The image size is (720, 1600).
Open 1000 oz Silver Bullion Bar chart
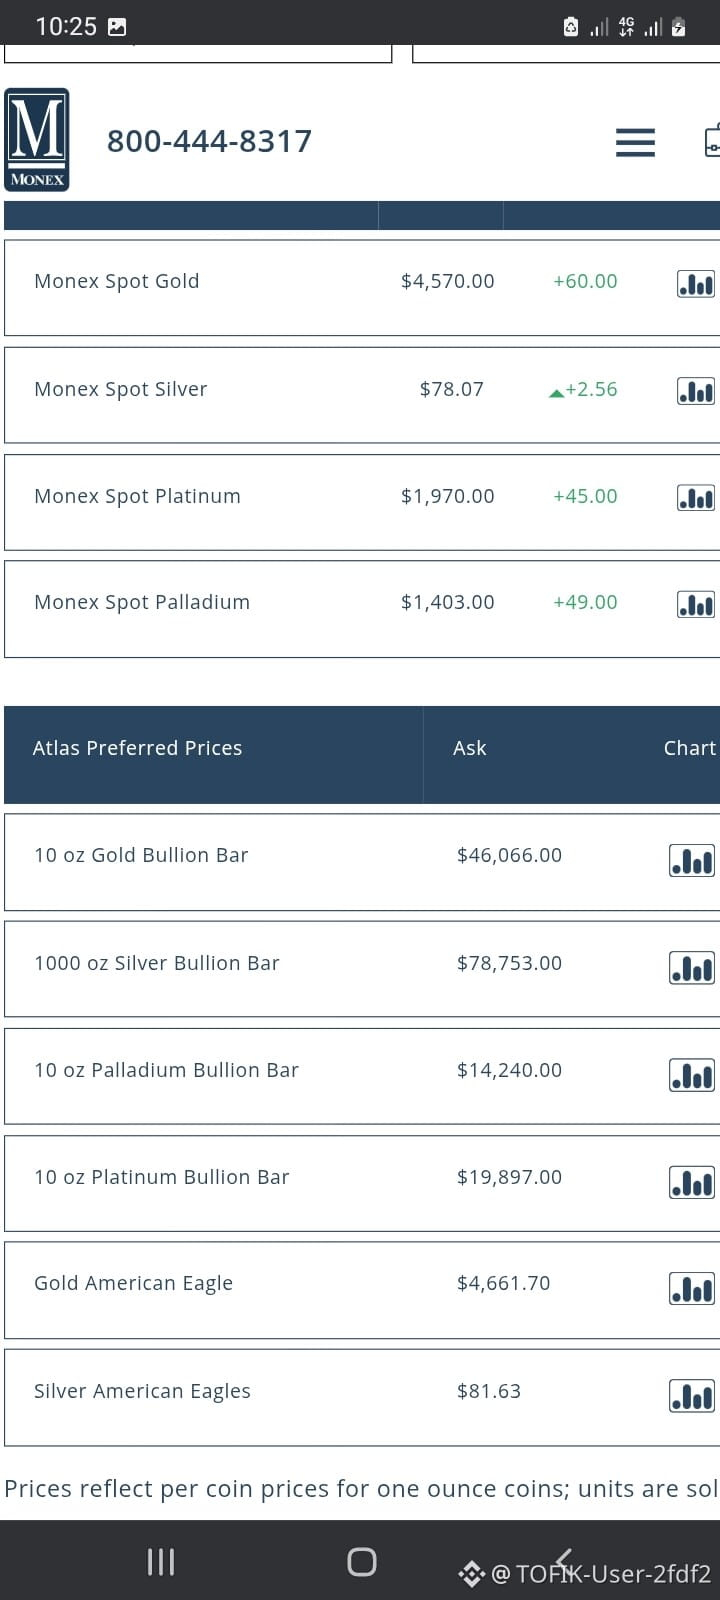pos(692,967)
